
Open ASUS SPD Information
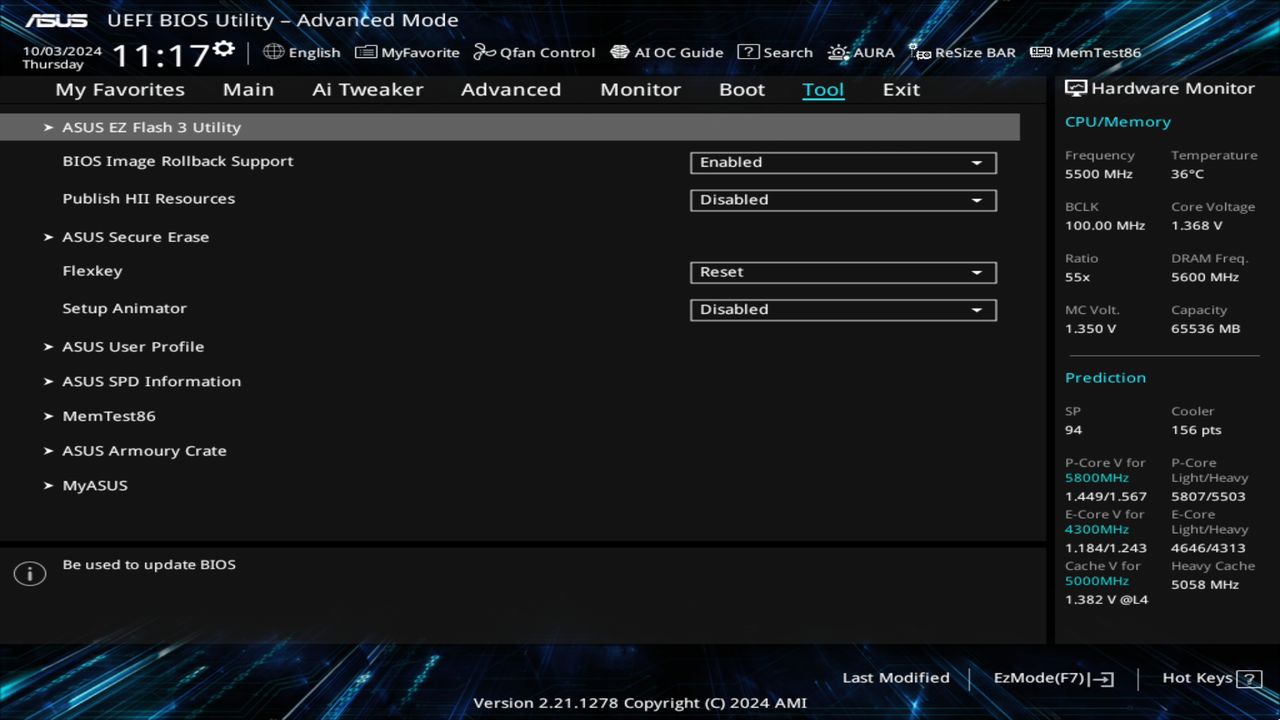coord(151,381)
